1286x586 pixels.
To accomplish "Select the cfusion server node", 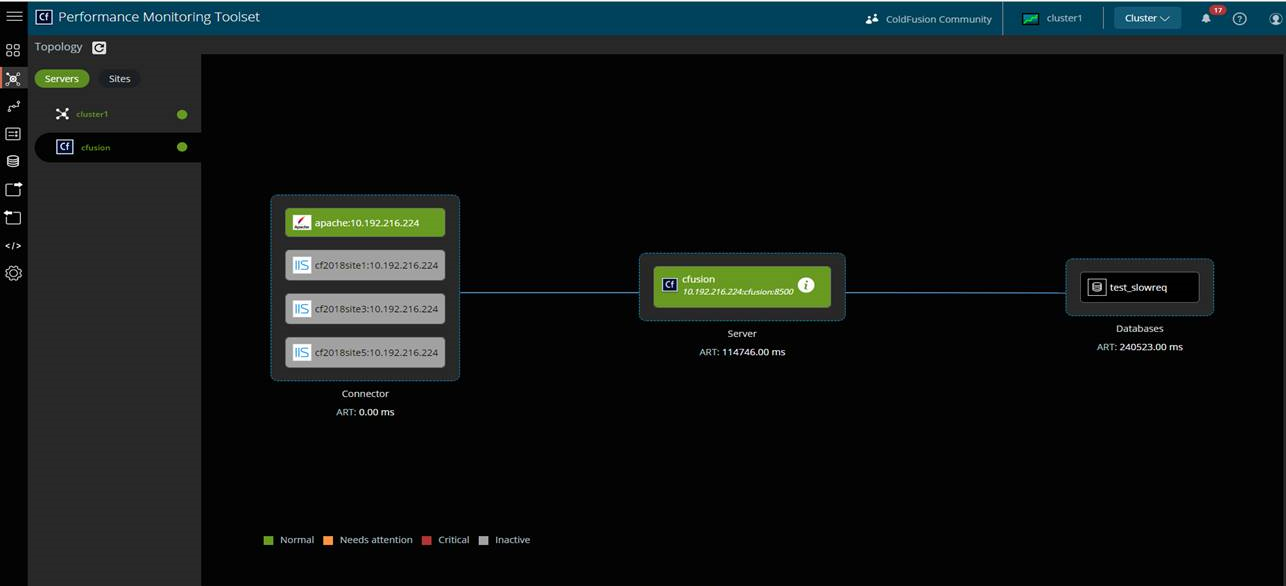I will coord(742,286).
